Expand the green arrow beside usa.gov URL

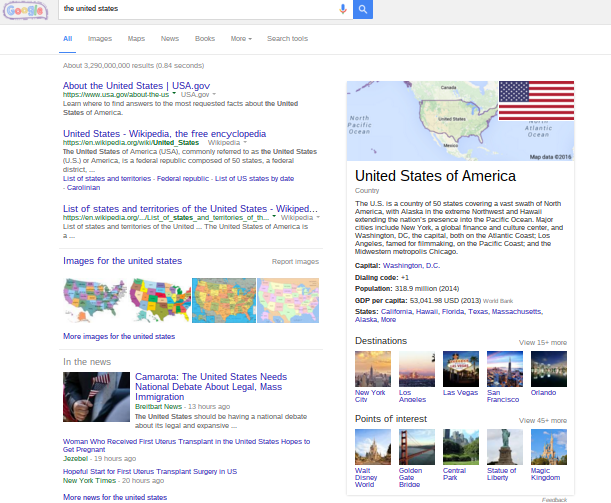(x=174, y=94)
